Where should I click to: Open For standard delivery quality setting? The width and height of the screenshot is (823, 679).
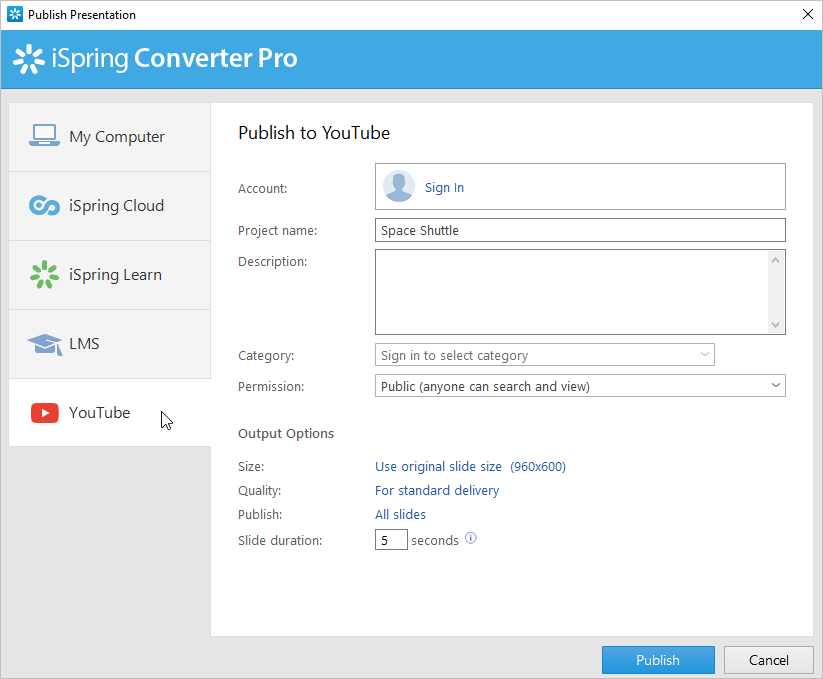click(x=437, y=491)
